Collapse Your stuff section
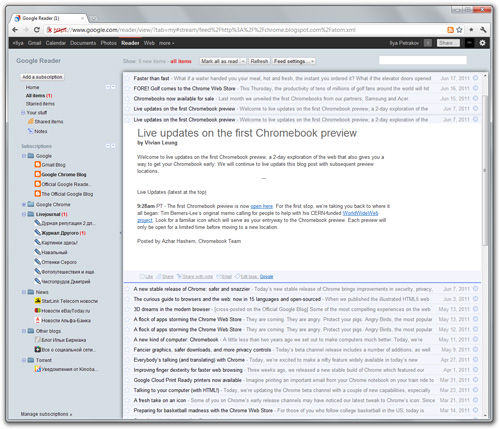The width and height of the screenshot is (500, 429). click(x=23, y=113)
